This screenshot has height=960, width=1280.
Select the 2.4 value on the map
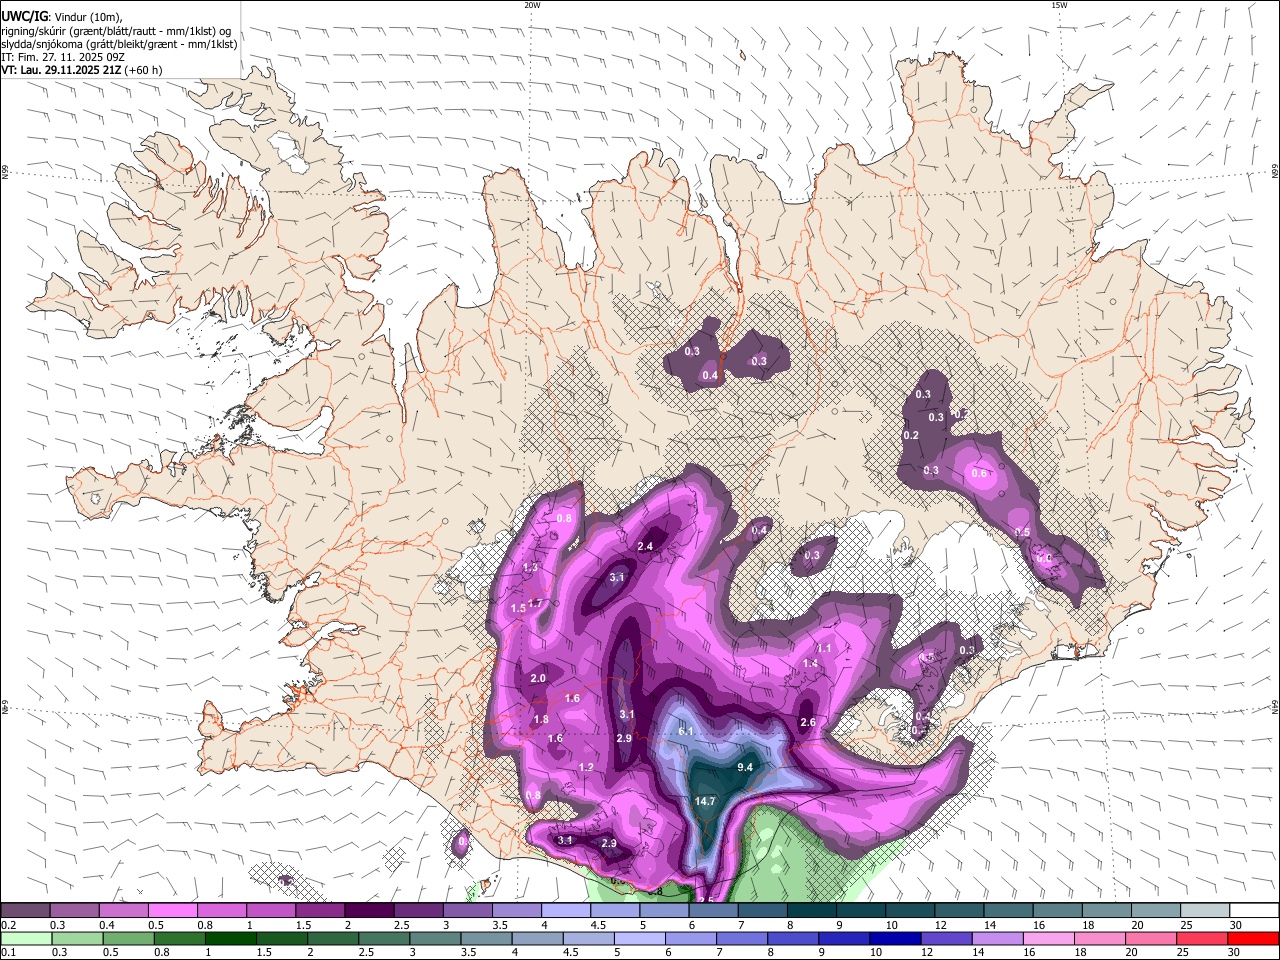645,546
